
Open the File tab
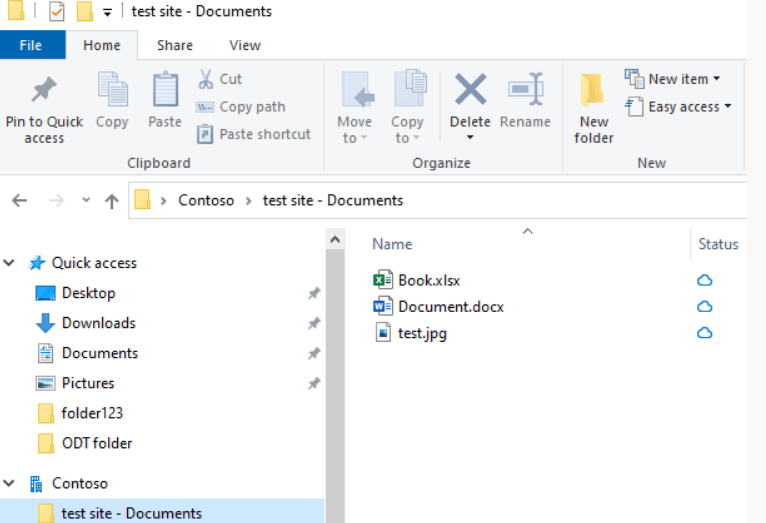pyautogui.click(x=31, y=45)
